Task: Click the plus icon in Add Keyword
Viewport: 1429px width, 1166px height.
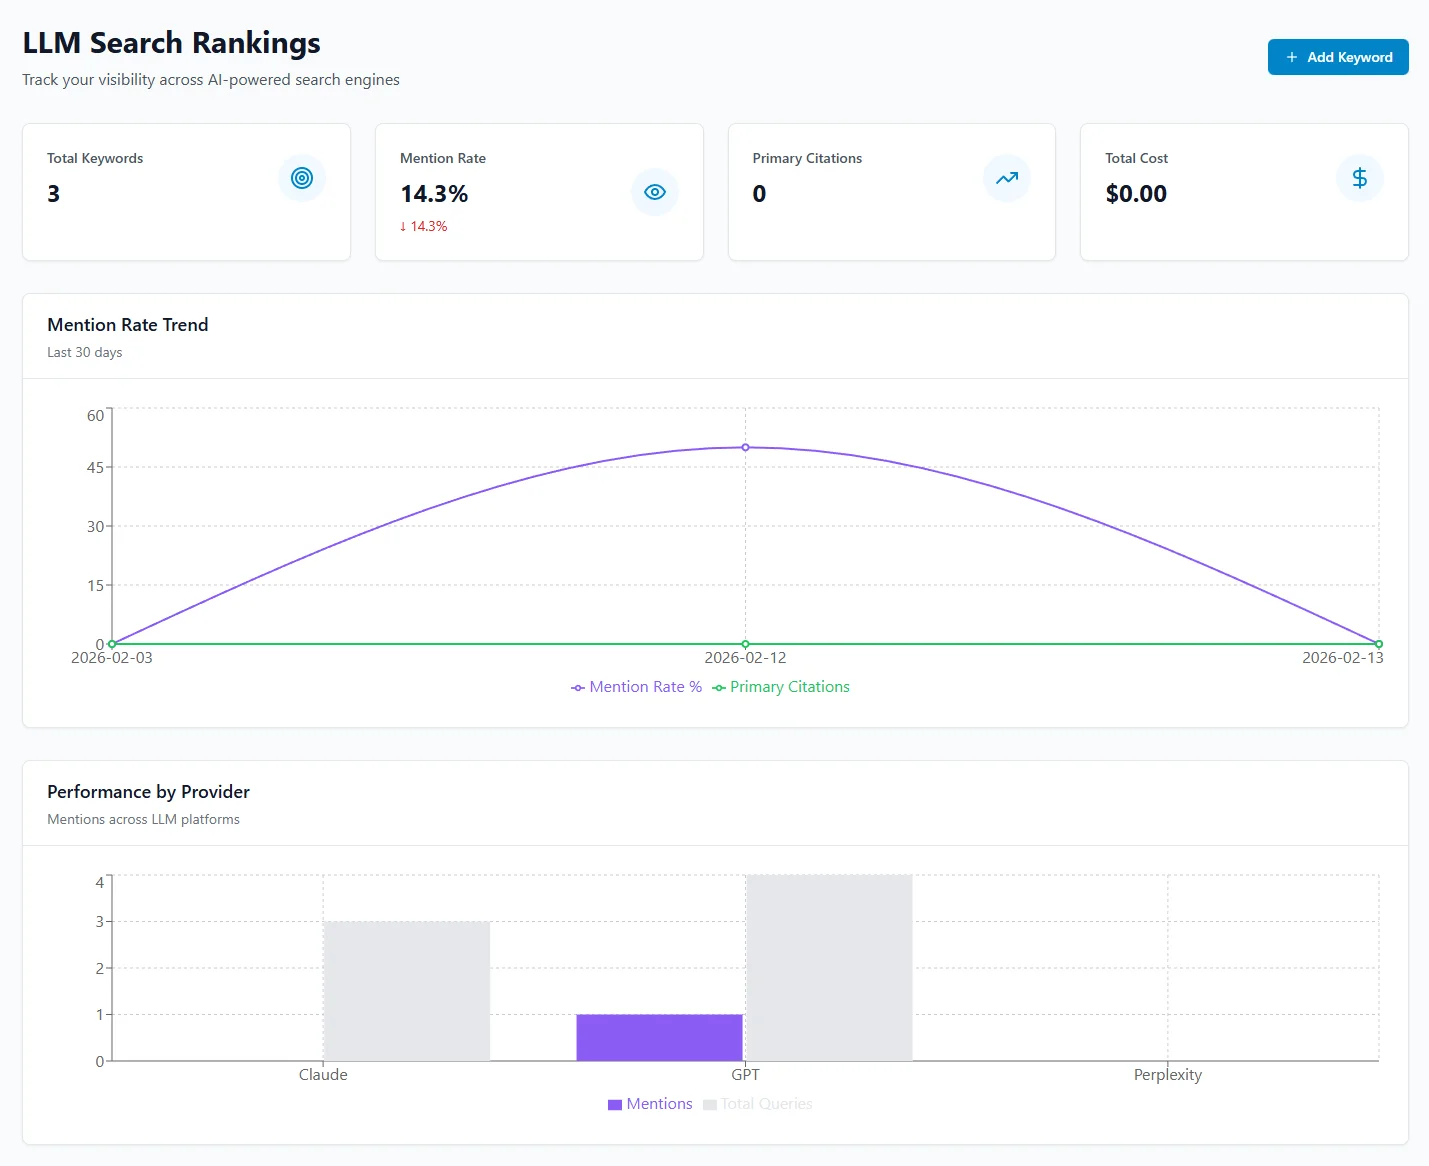Action: [1292, 57]
